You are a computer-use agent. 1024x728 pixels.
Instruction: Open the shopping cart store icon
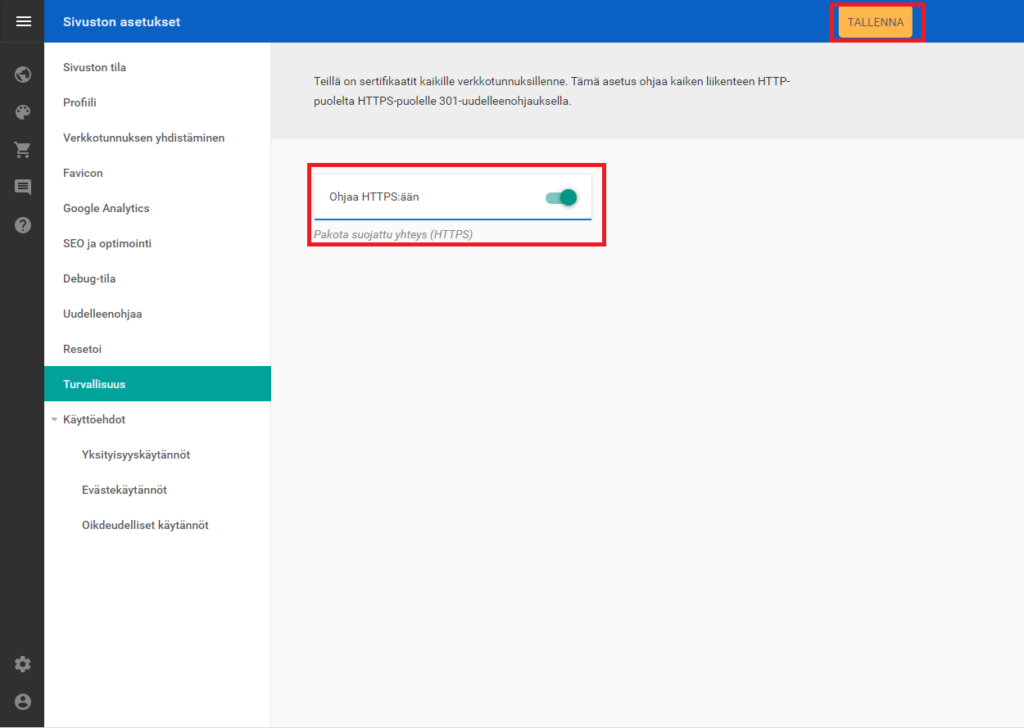[x=22, y=150]
